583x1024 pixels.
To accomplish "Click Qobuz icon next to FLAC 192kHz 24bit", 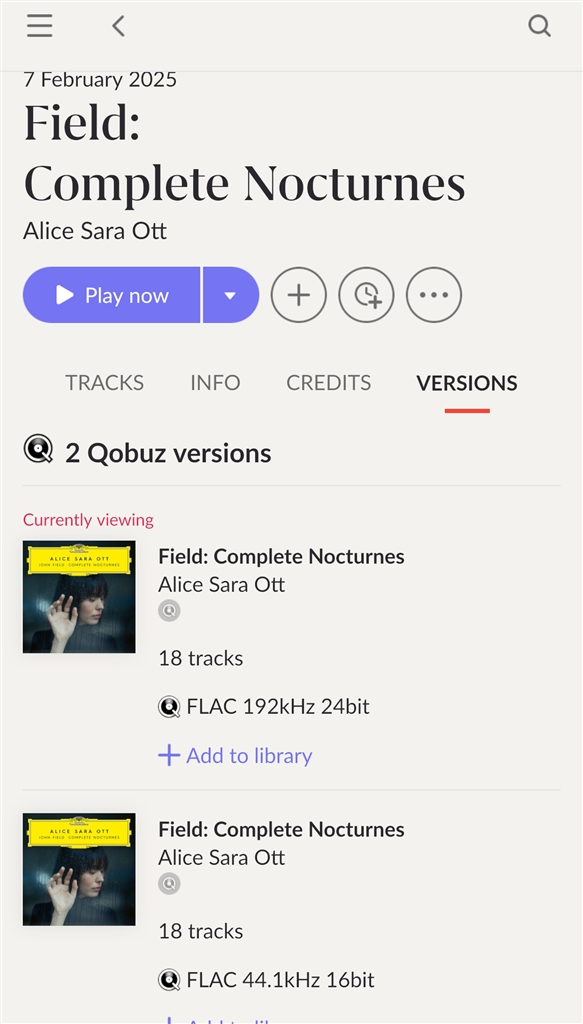I will click(169, 707).
